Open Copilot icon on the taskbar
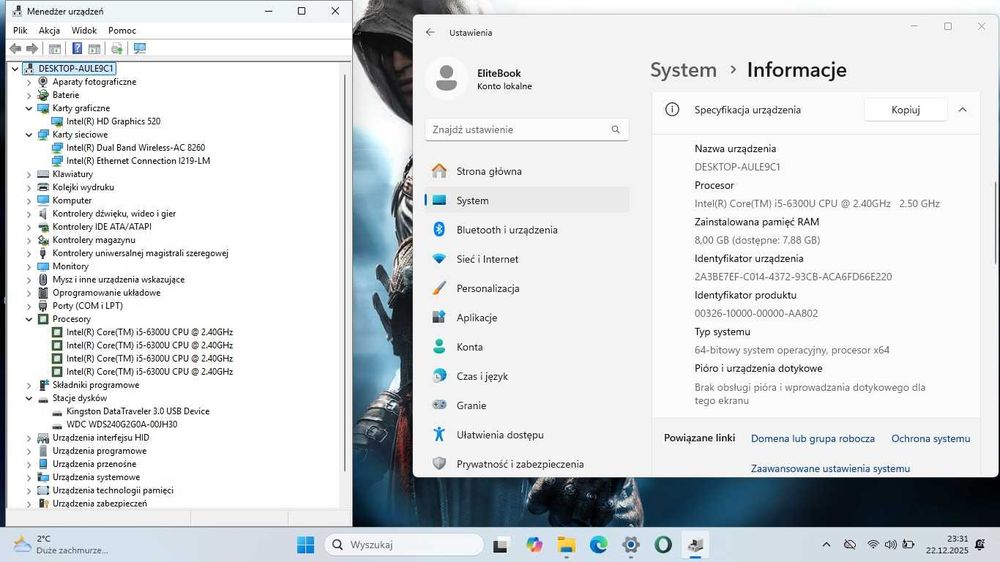Image resolution: width=1000 pixels, height=562 pixels. (x=534, y=545)
